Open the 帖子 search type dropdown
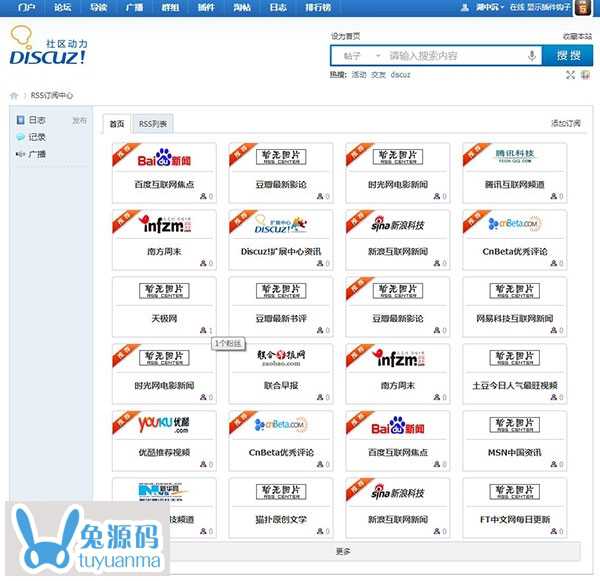Viewport: 600px width, 581px height. [x=362, y=56]
